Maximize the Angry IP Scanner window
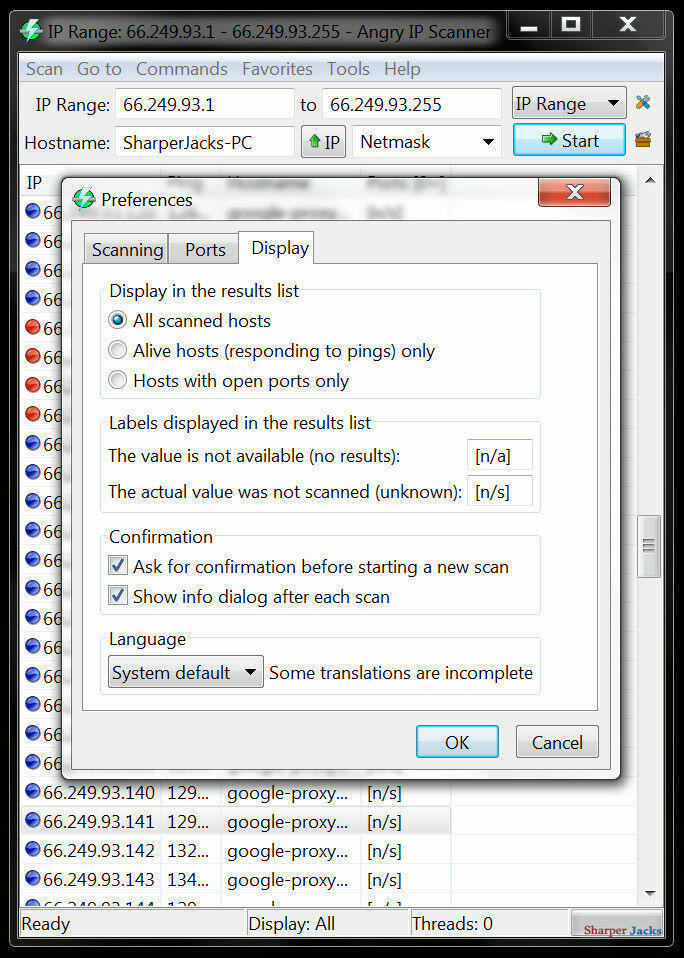684x958 pixels. (571, 25)
